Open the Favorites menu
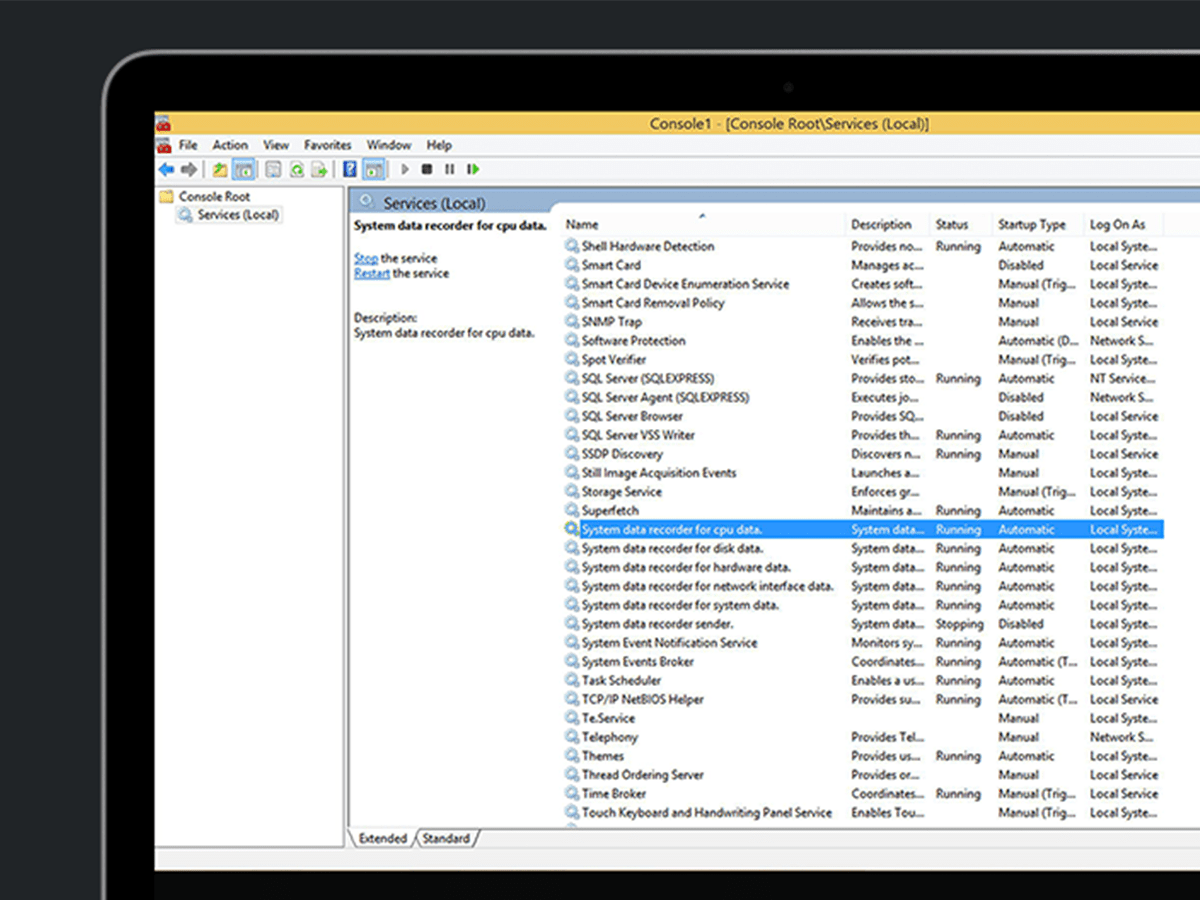Viewport: 1200px width, 900px height. (x=328, y=145)
